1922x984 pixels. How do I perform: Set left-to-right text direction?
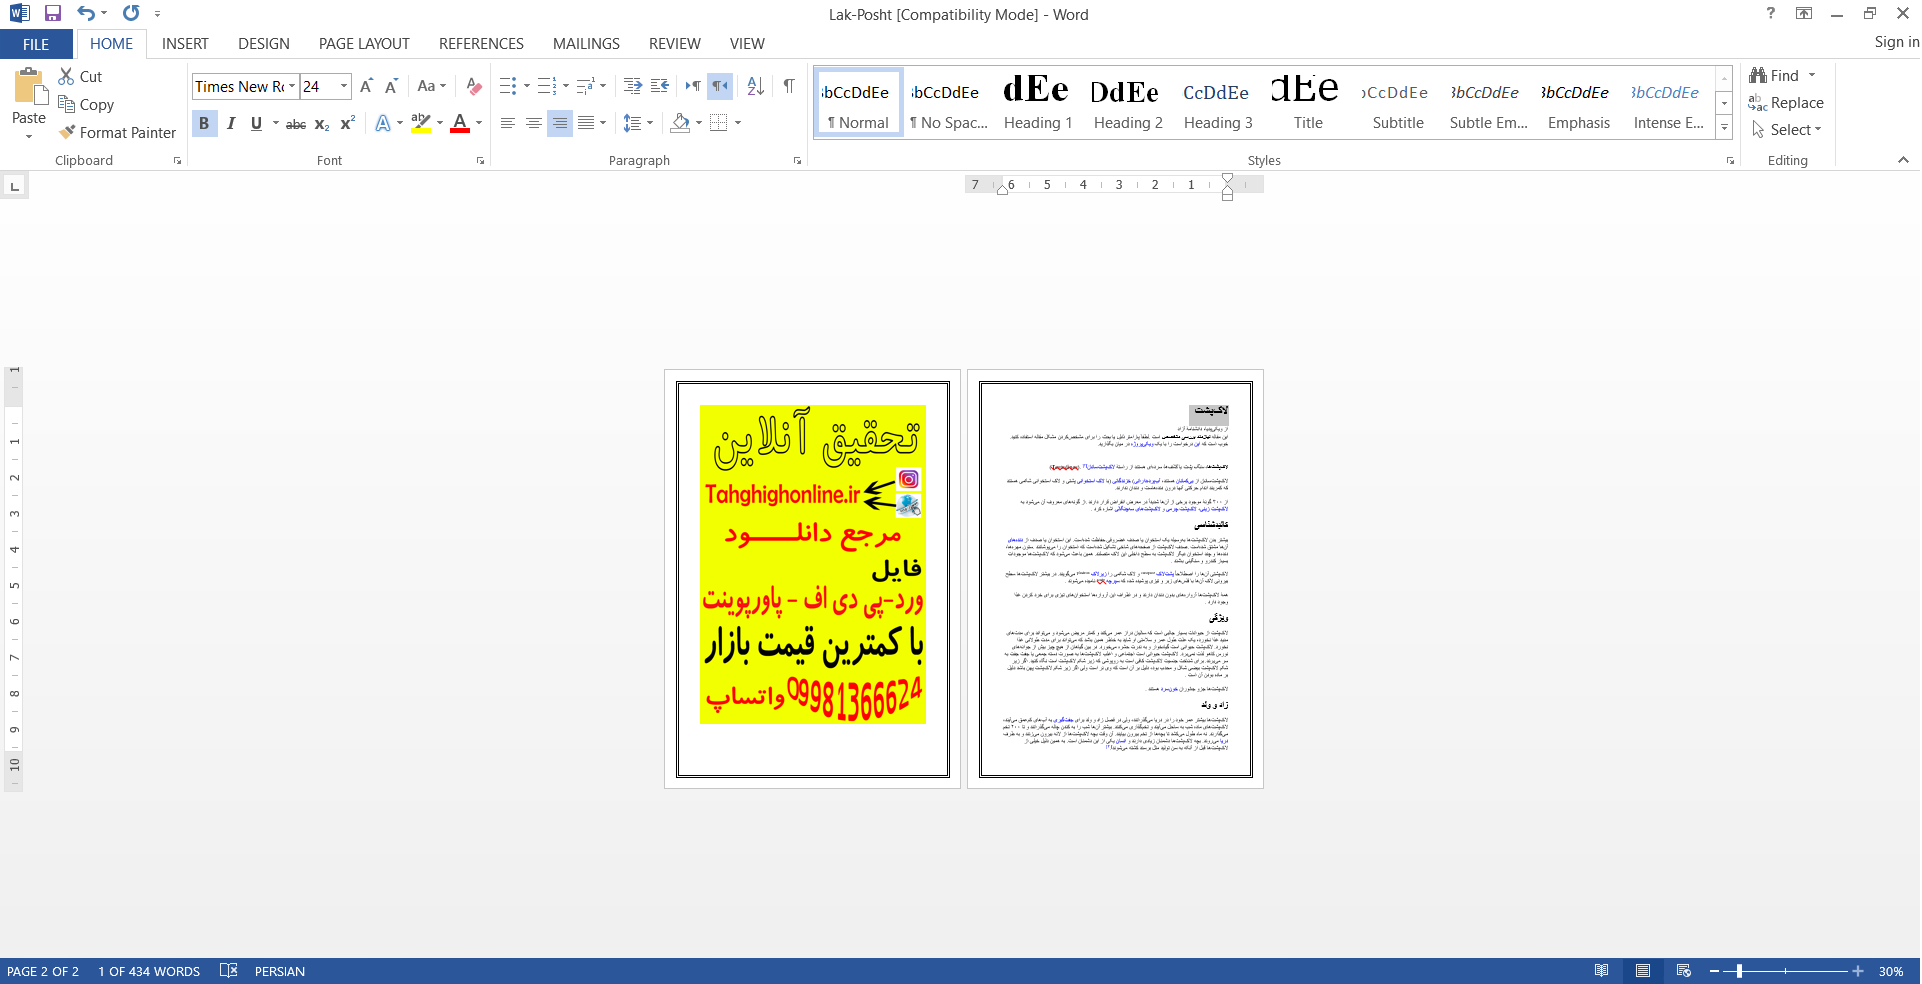point(693,86)
